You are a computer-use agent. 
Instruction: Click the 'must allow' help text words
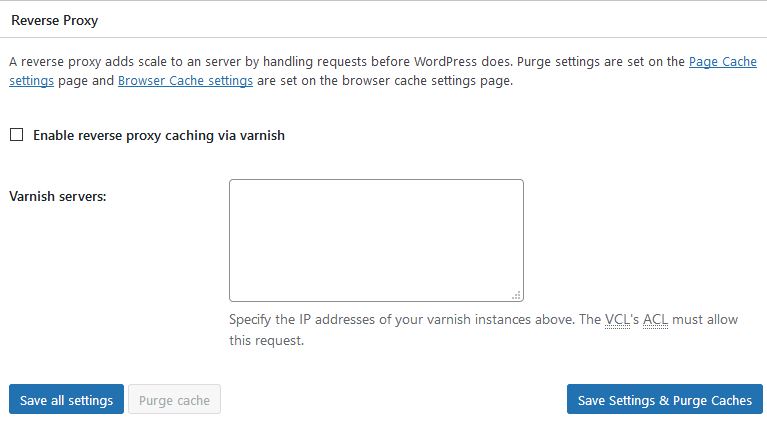pos(705,320)
